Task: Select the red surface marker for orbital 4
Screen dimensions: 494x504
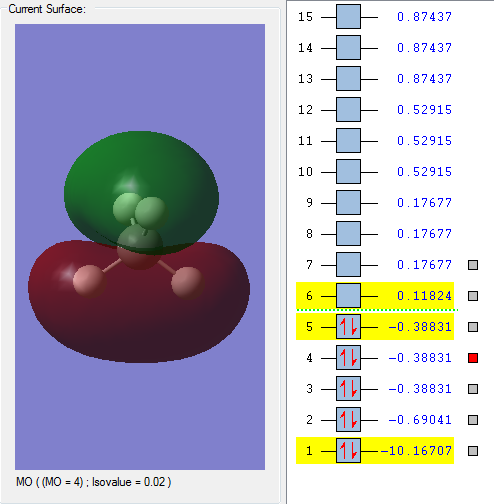Action: (x=473, y=358)
